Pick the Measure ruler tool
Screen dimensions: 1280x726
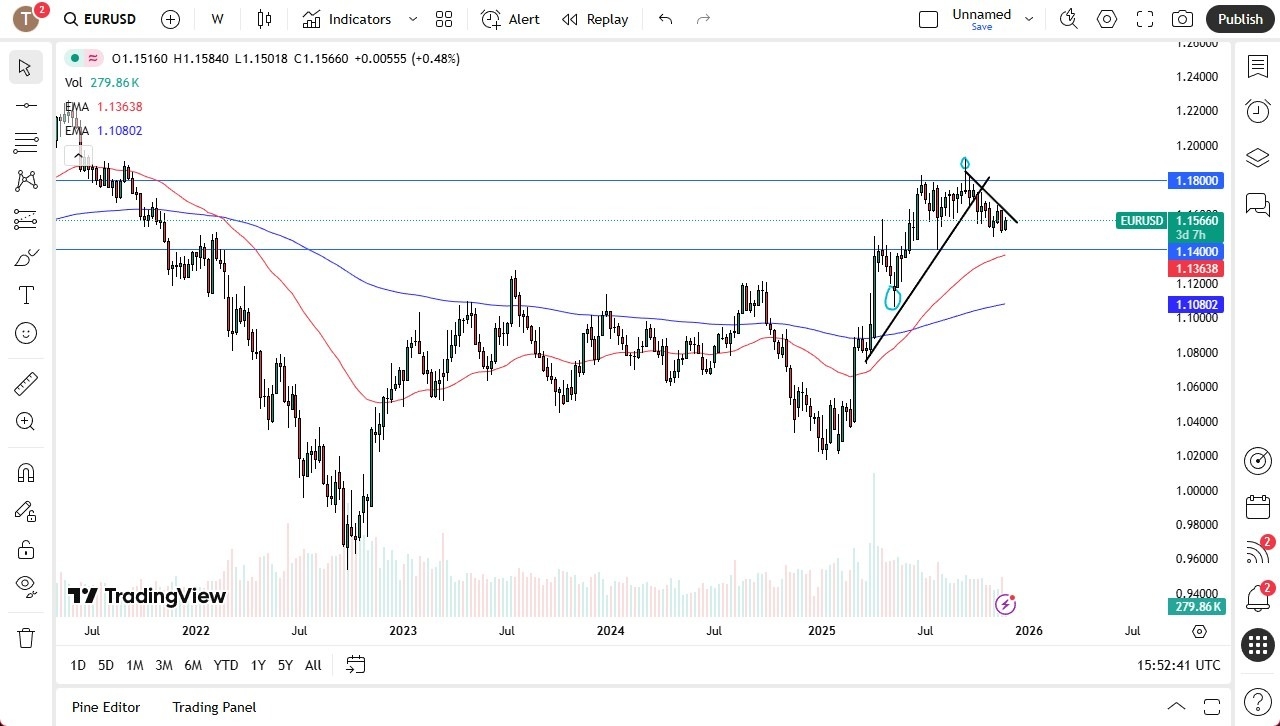pos(25,383)
